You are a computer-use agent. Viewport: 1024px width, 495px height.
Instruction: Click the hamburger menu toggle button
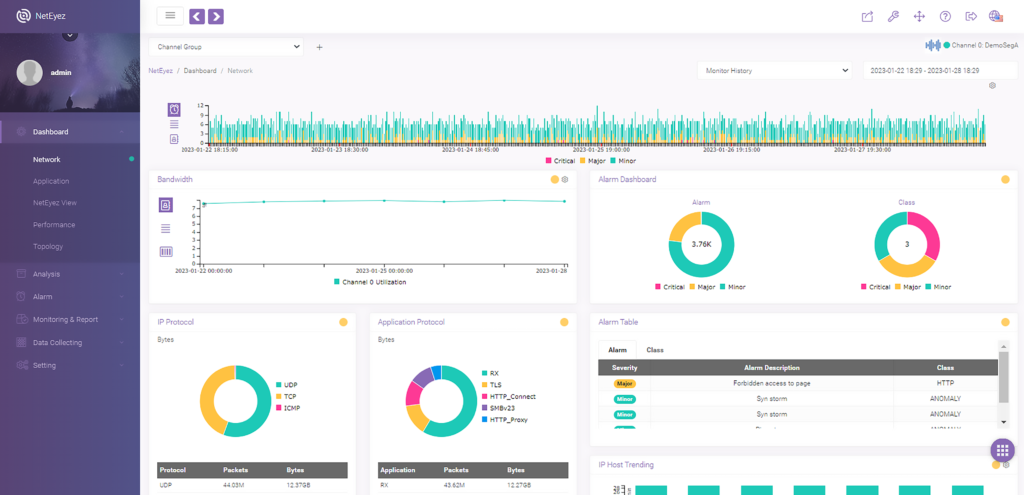[x=170, y=16]
